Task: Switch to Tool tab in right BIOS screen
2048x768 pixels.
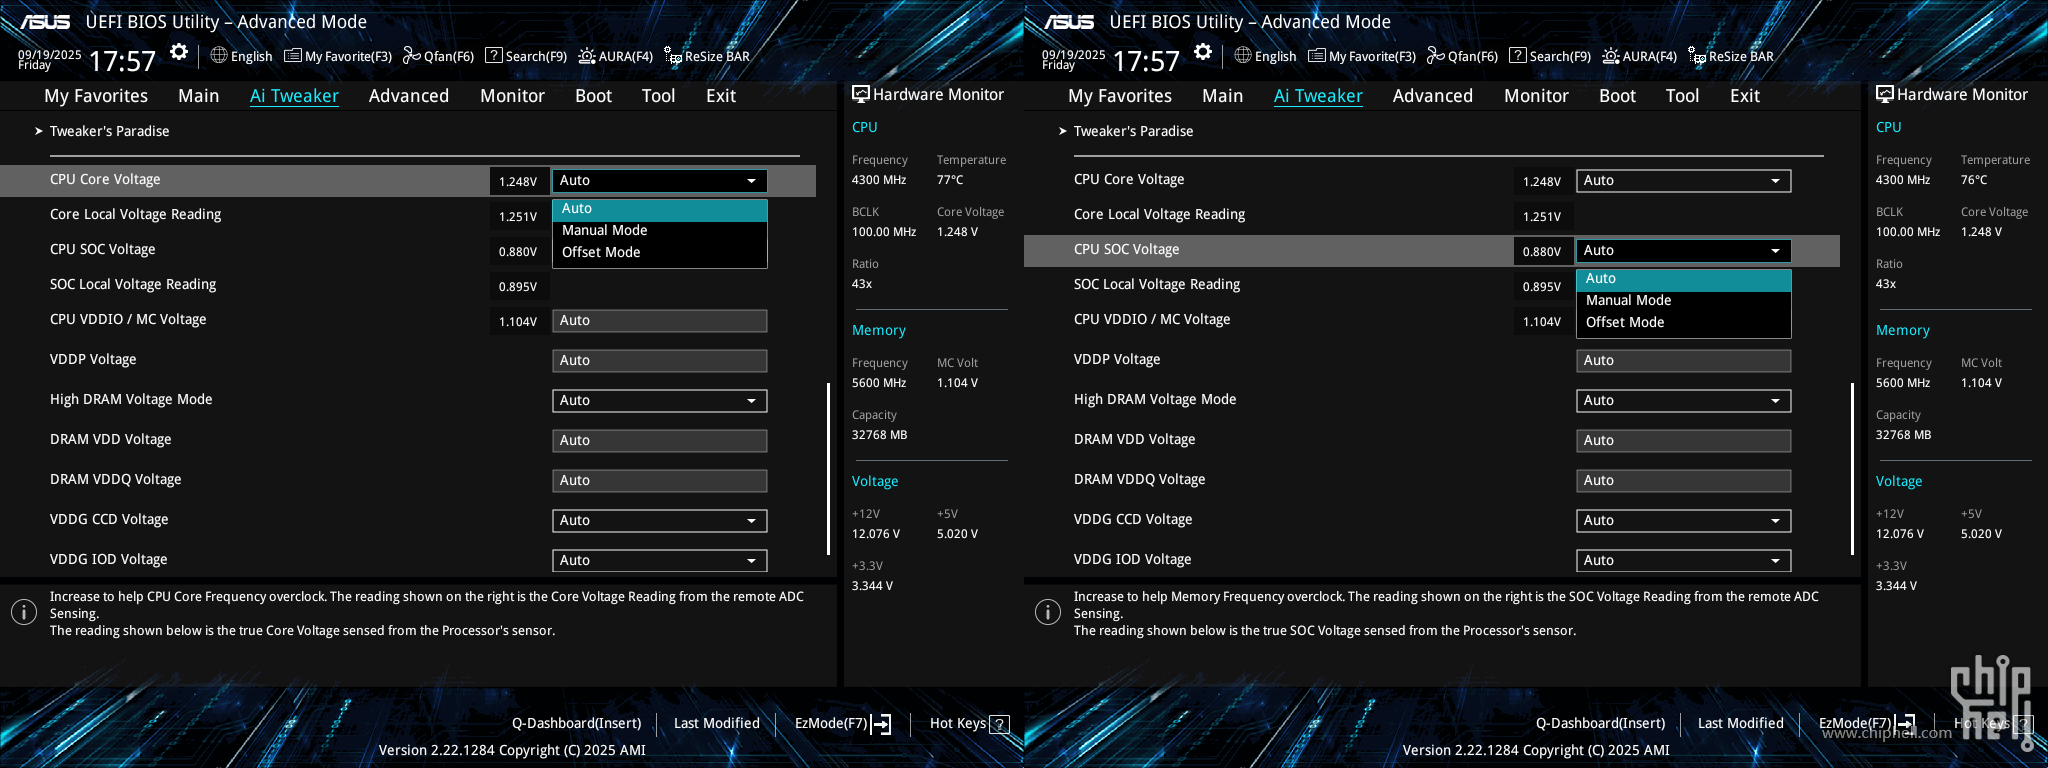Action: coord(1682,96)
